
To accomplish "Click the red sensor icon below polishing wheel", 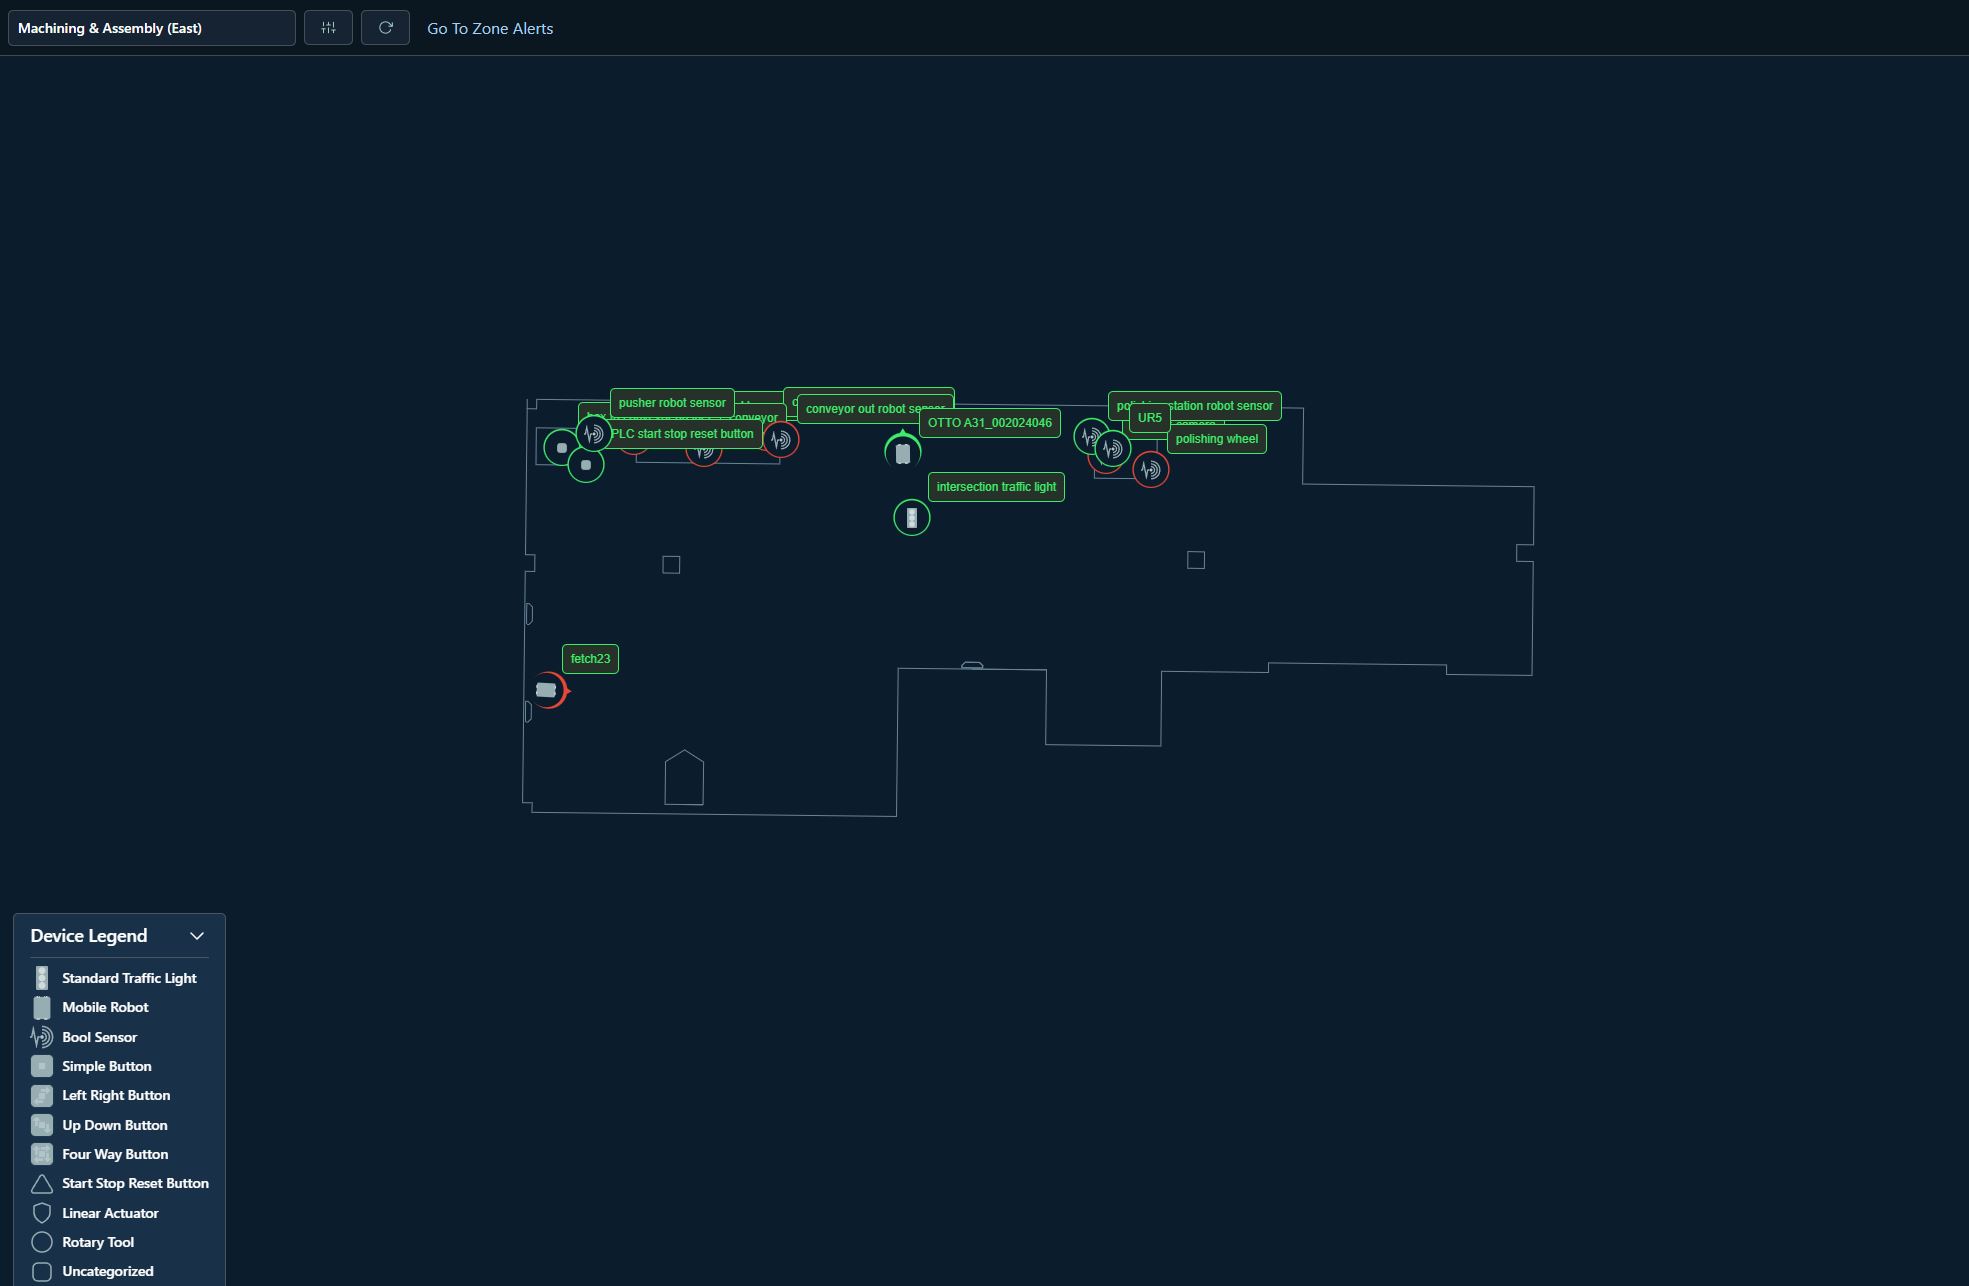I will 1151,470.
